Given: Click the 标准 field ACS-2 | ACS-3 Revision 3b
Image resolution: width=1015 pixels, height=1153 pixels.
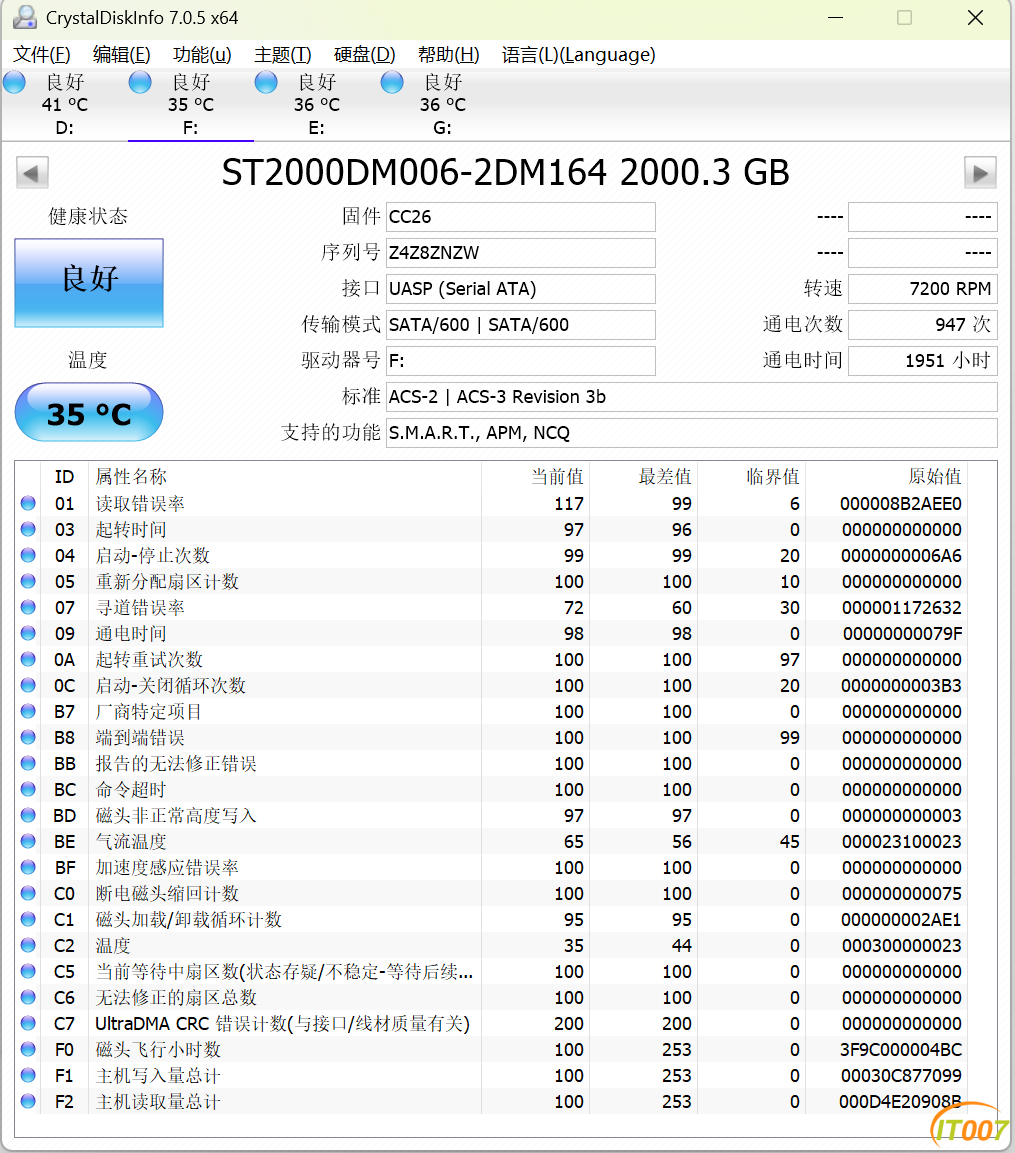Looking at the screenshot, I should click(x=691, y=397).
